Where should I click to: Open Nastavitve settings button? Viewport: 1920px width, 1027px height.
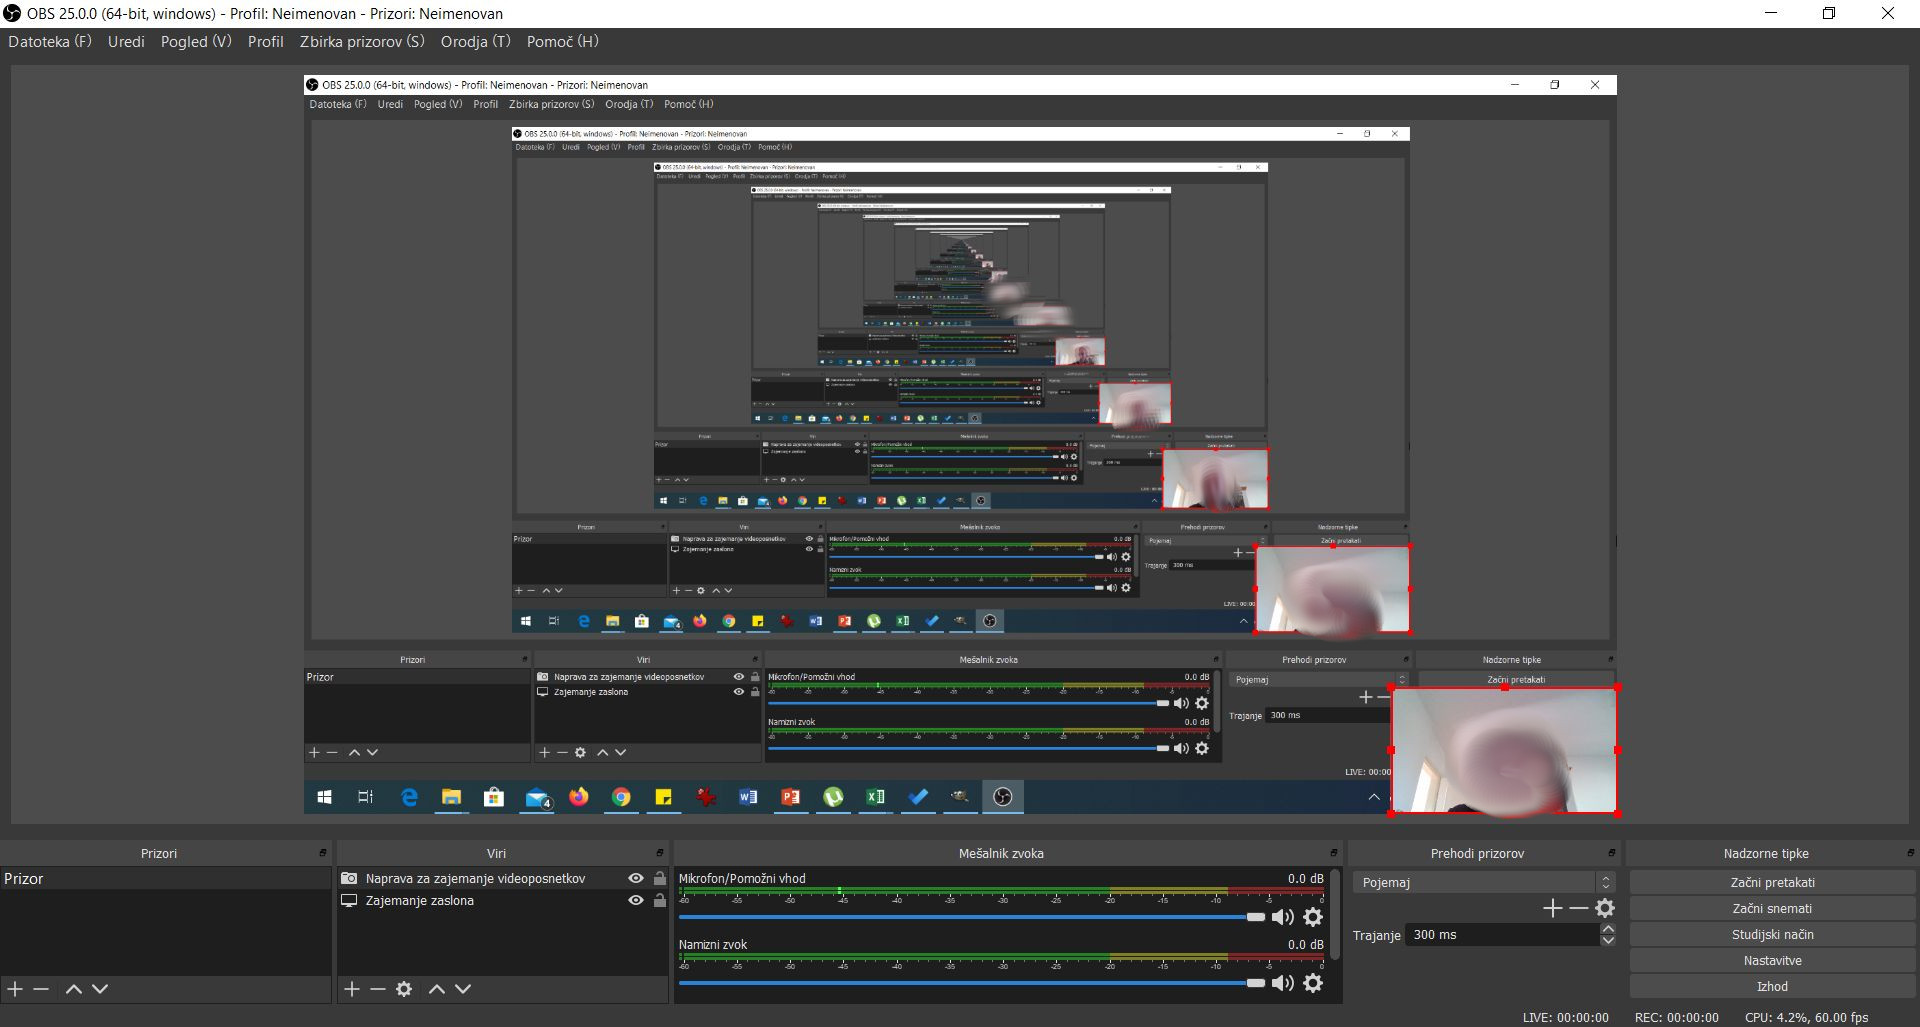(x=1772, y=960)
